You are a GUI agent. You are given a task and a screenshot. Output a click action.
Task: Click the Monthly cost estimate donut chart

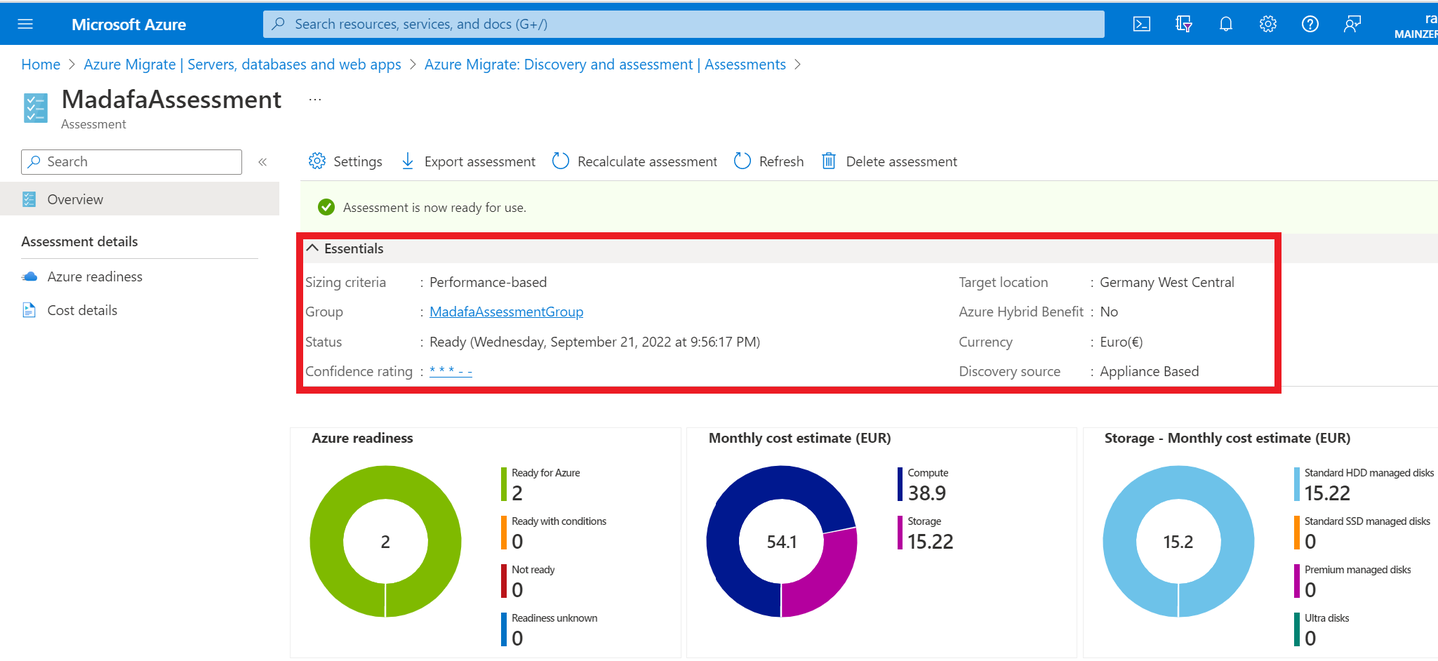tap(782, 542)
